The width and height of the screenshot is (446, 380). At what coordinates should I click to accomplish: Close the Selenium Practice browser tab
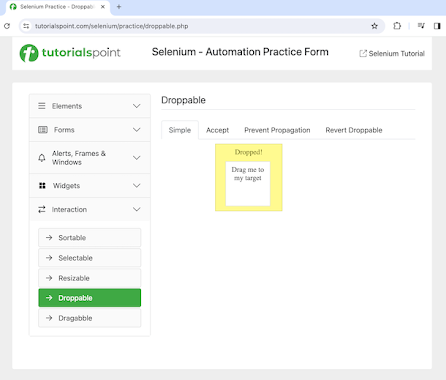pos(103,7)
